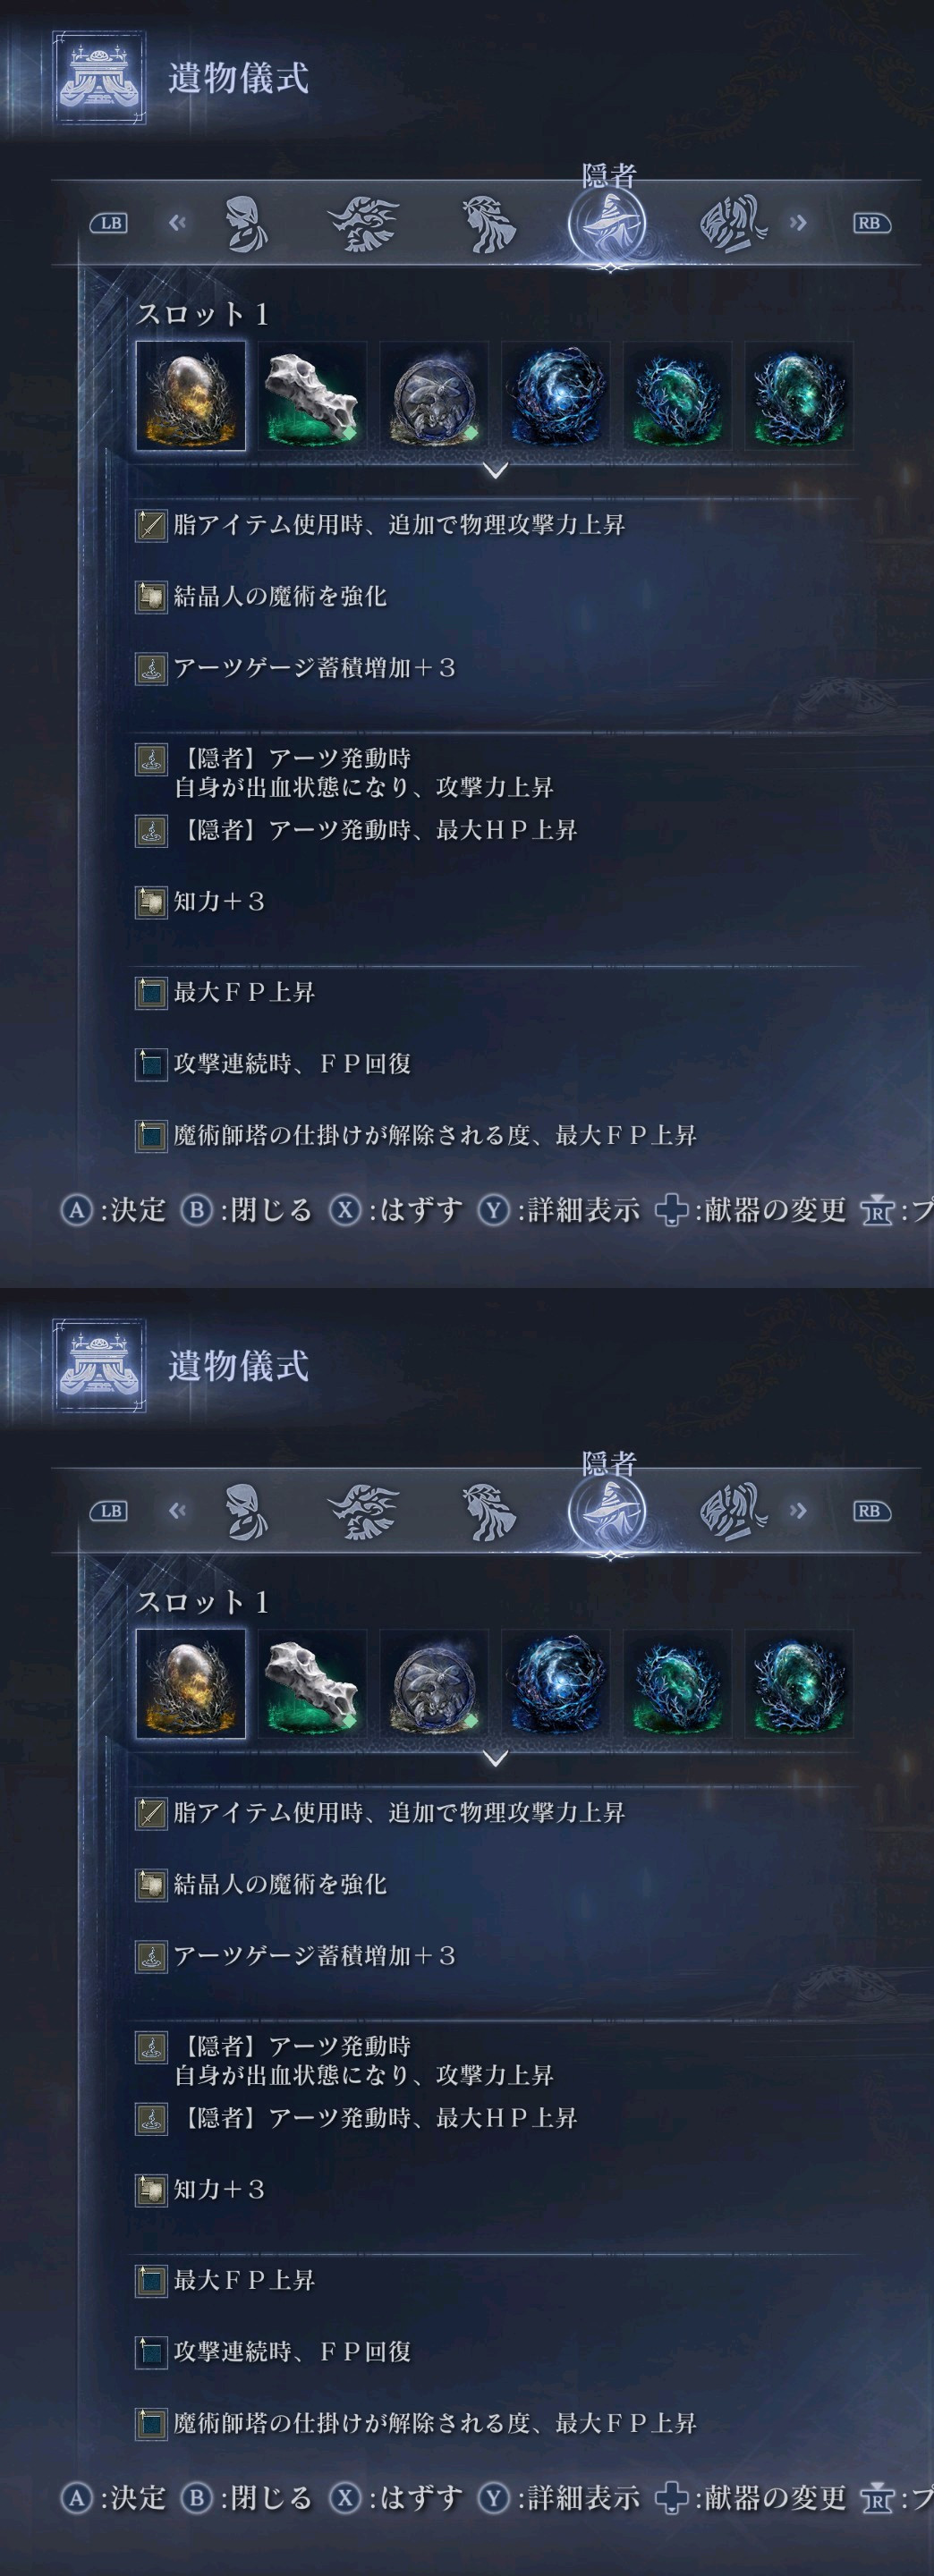Select the golden egg relic in upper slot row
The height and width of the screenshot is (2576, 934).
click(191, 396)
